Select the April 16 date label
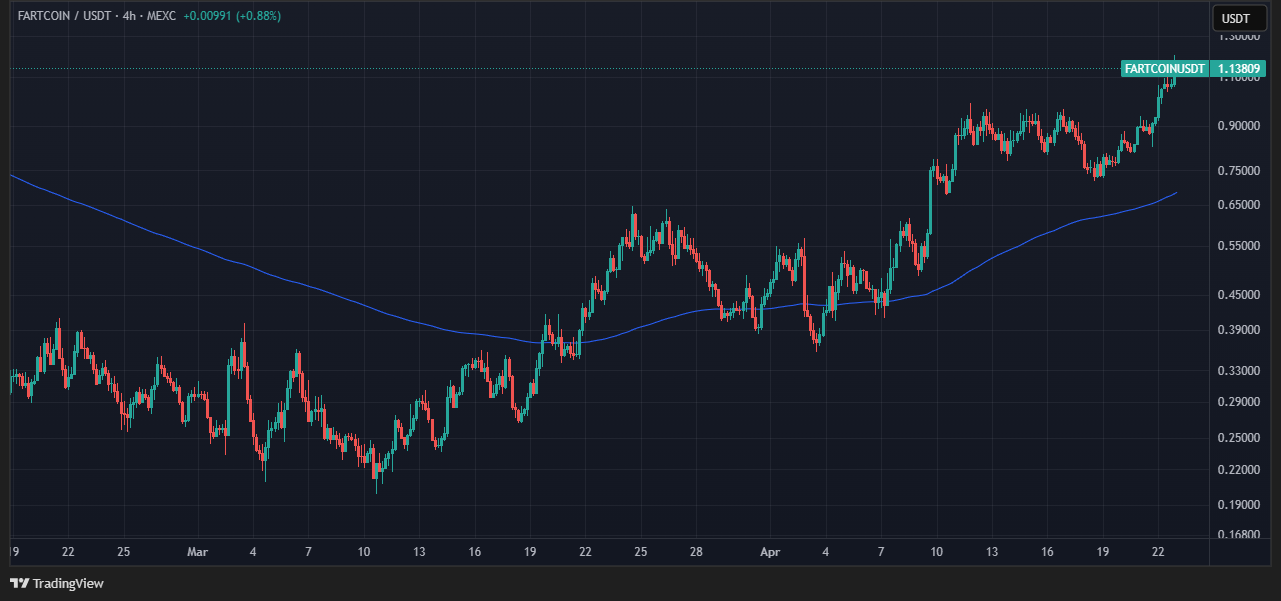The height and width of the screenshot is (601, 1281). point(1047,552)
